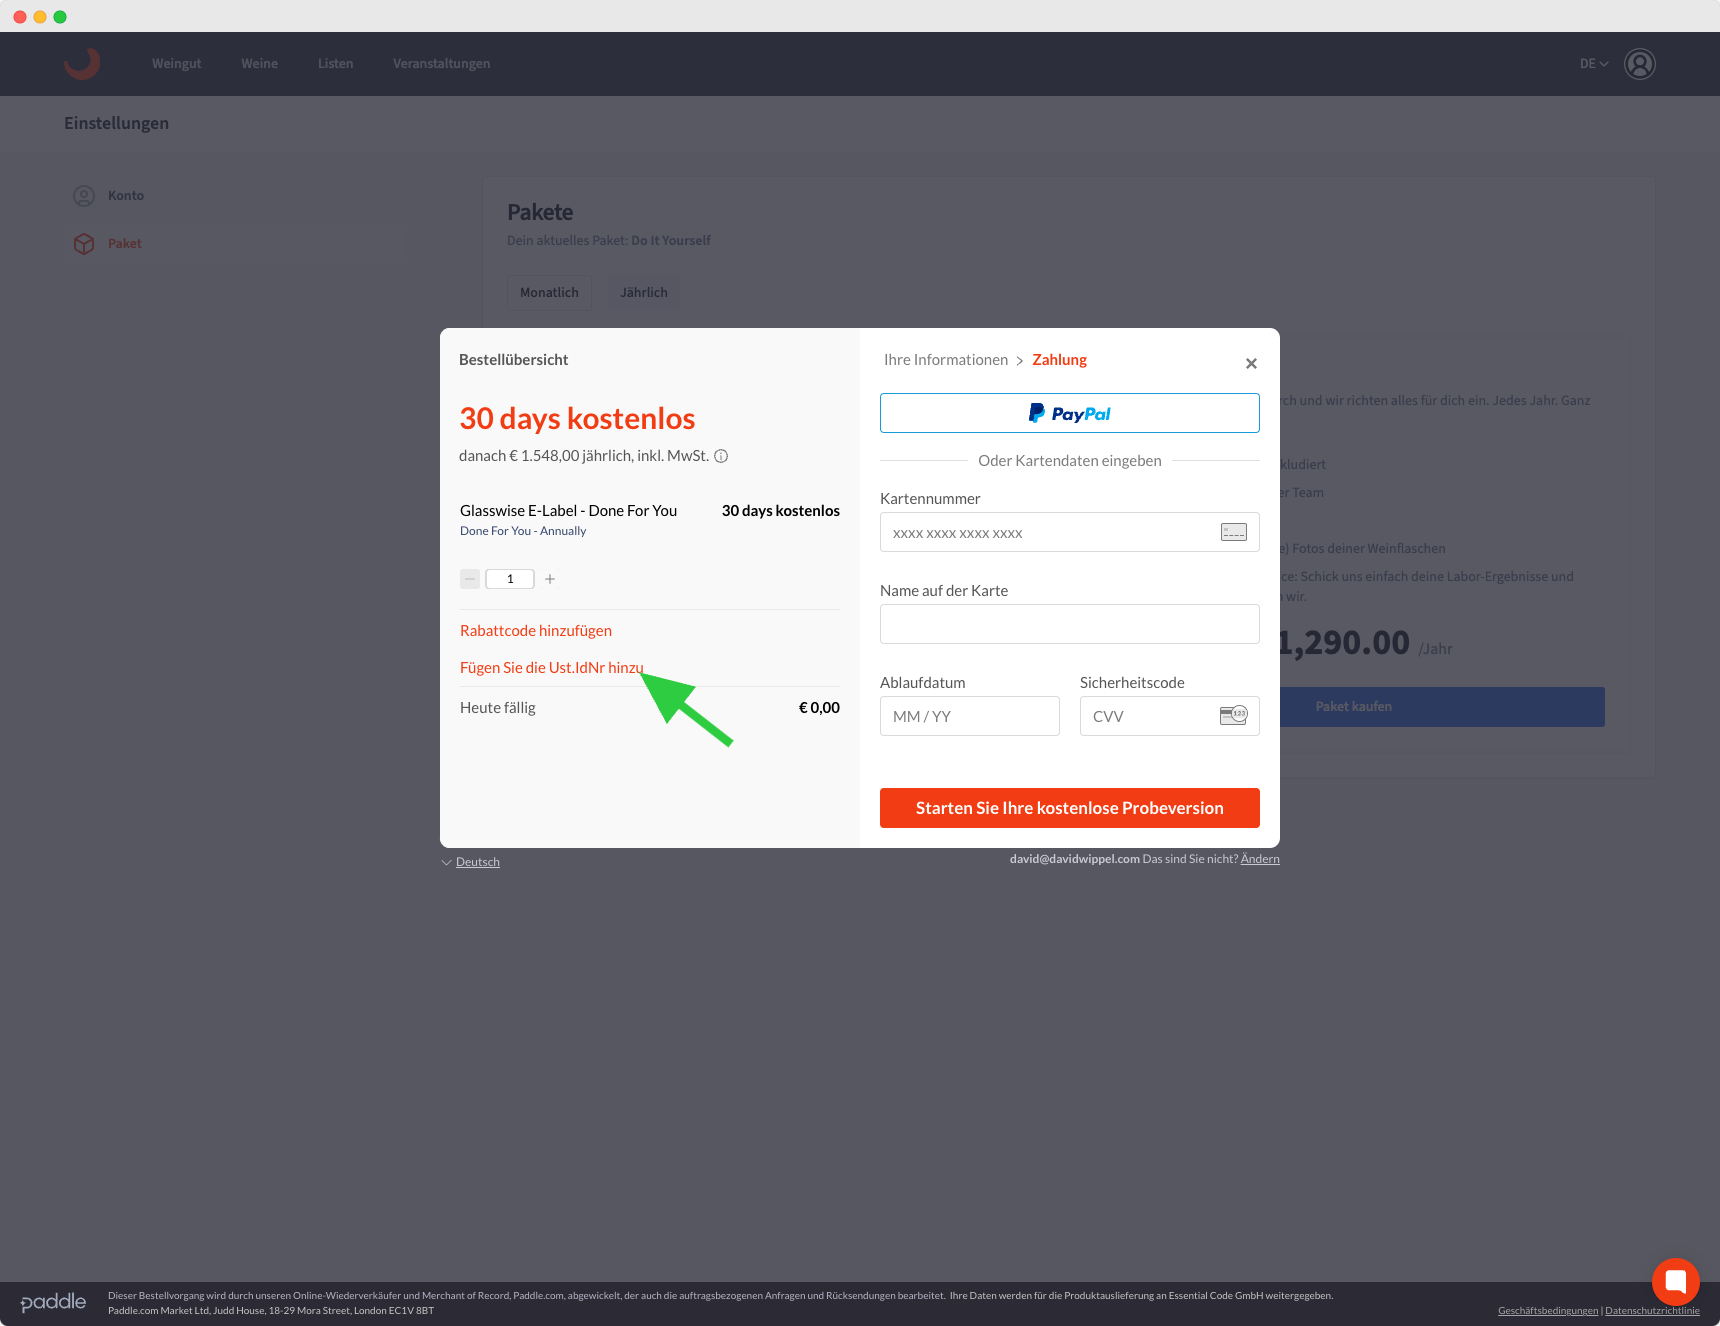Click the Konto person icon in sidebar
The image size is (1720, 1326).
click(x=84, y=196)
